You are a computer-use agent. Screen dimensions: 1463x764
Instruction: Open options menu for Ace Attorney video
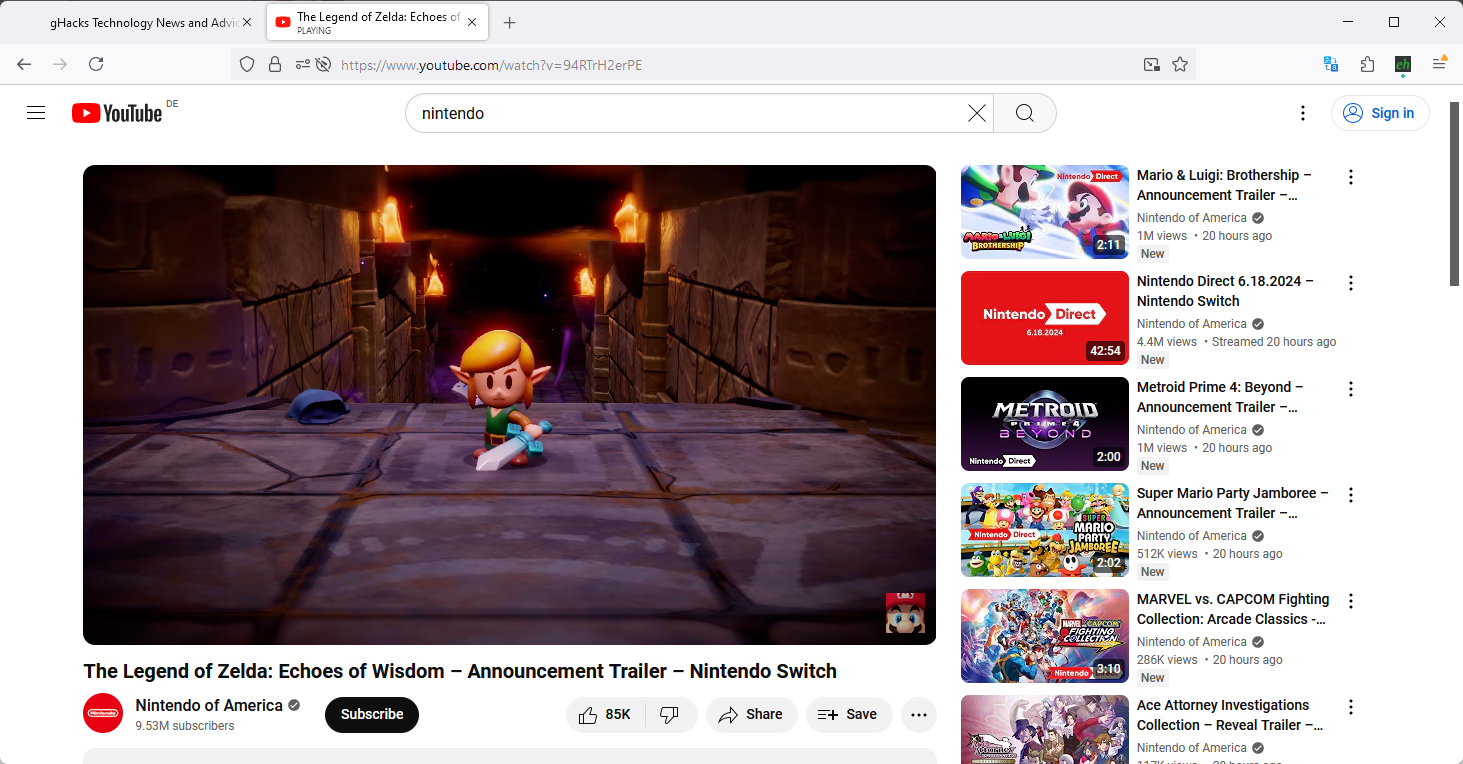click(1351, 707)
